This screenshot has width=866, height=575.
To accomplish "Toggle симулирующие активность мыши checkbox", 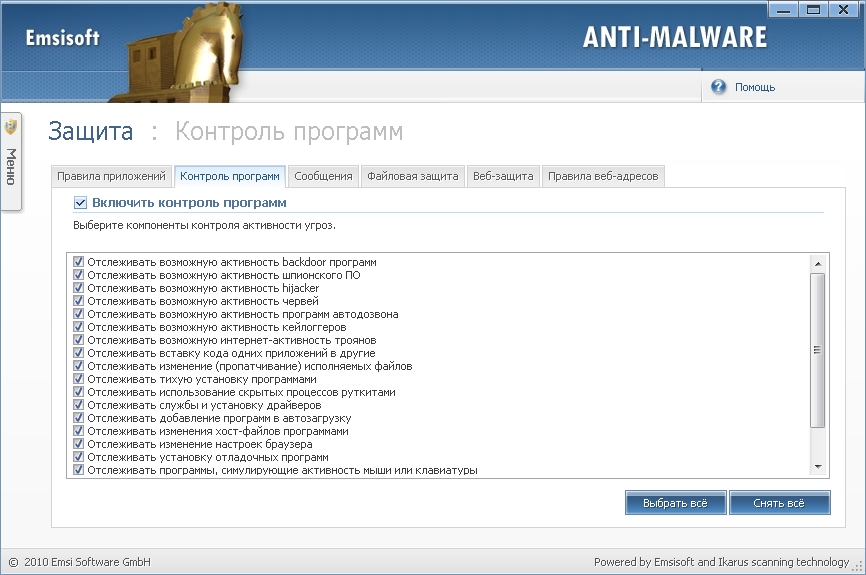I will click(x=78, y=470).
